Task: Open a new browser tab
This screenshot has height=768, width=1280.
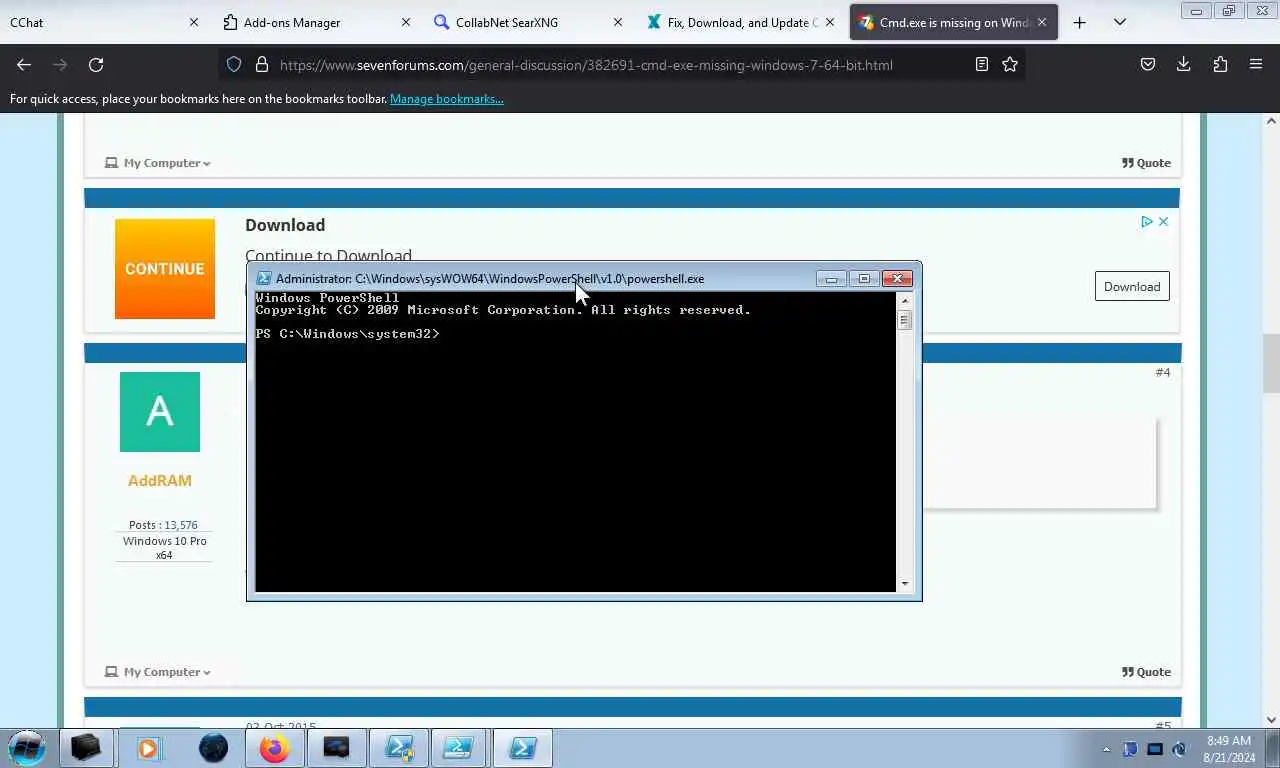Action: (1079, 22)
